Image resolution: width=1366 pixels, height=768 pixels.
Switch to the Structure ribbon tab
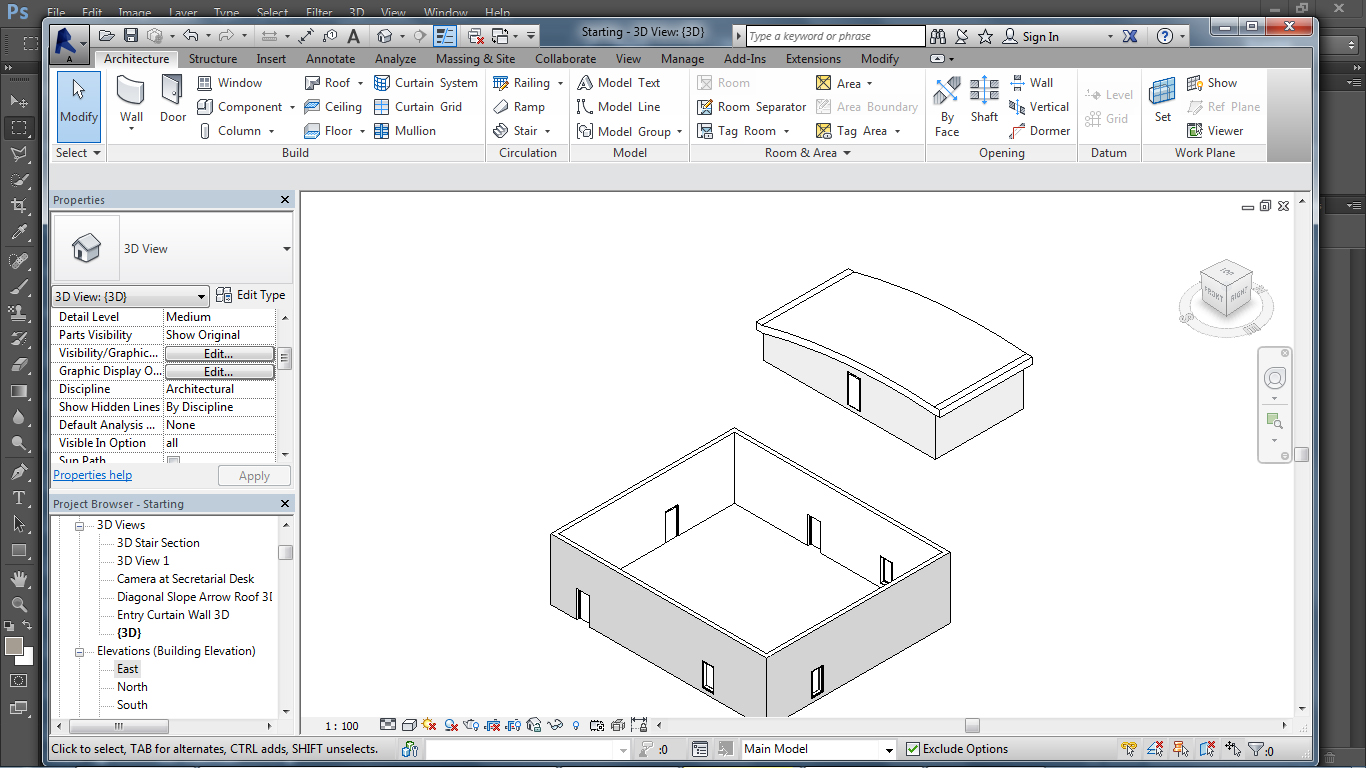coord(213,59)
